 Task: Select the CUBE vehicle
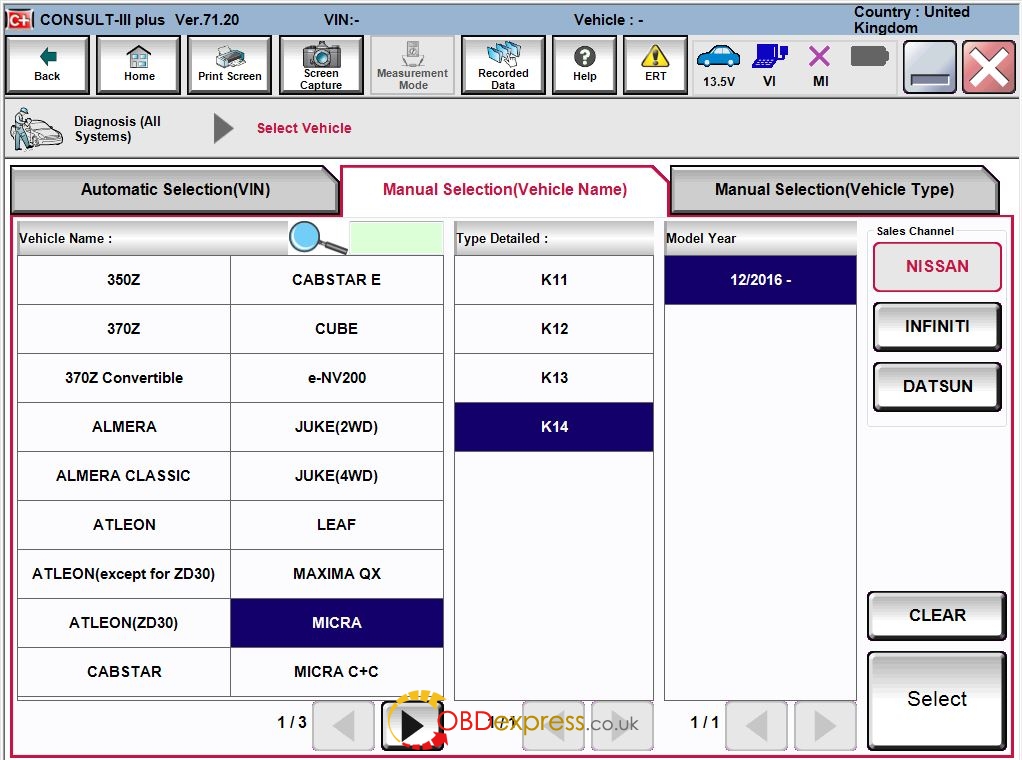point(336,329)
